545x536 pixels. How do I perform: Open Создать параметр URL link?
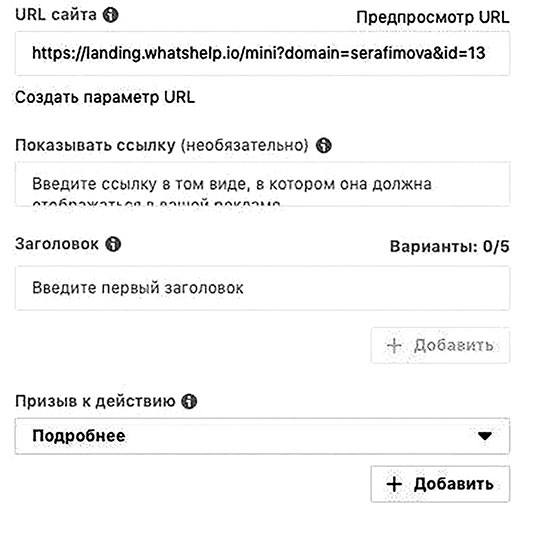click(105, 97)
